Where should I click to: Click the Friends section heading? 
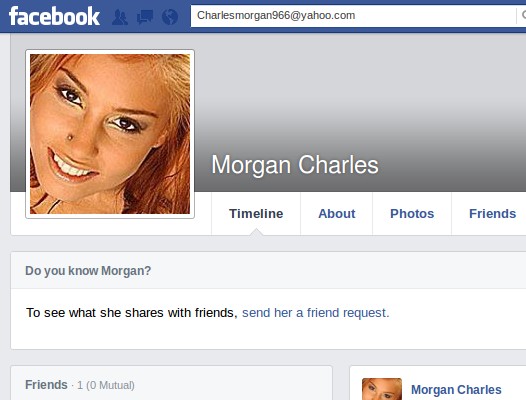coord(46,385)
